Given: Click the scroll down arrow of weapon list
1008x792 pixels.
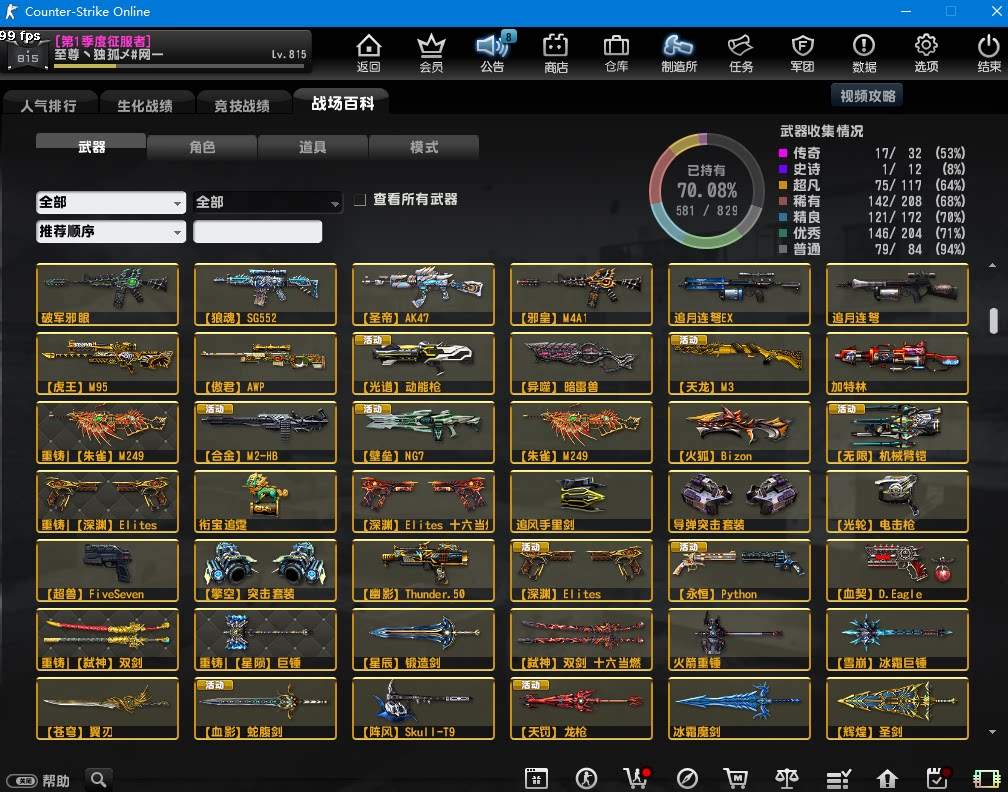Looking at the screenshot, I should tap(993, 732).
